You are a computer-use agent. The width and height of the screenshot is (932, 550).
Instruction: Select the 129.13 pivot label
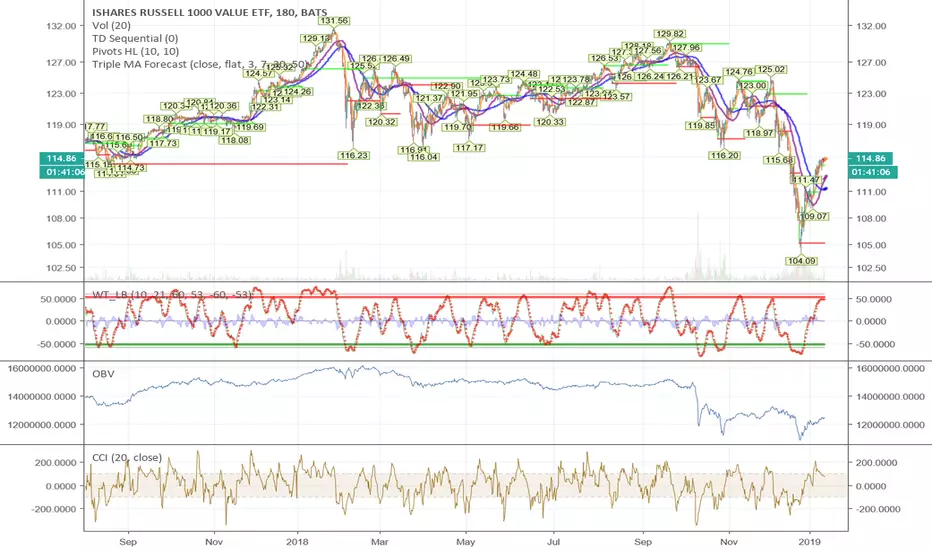click(x=316, y=39)
